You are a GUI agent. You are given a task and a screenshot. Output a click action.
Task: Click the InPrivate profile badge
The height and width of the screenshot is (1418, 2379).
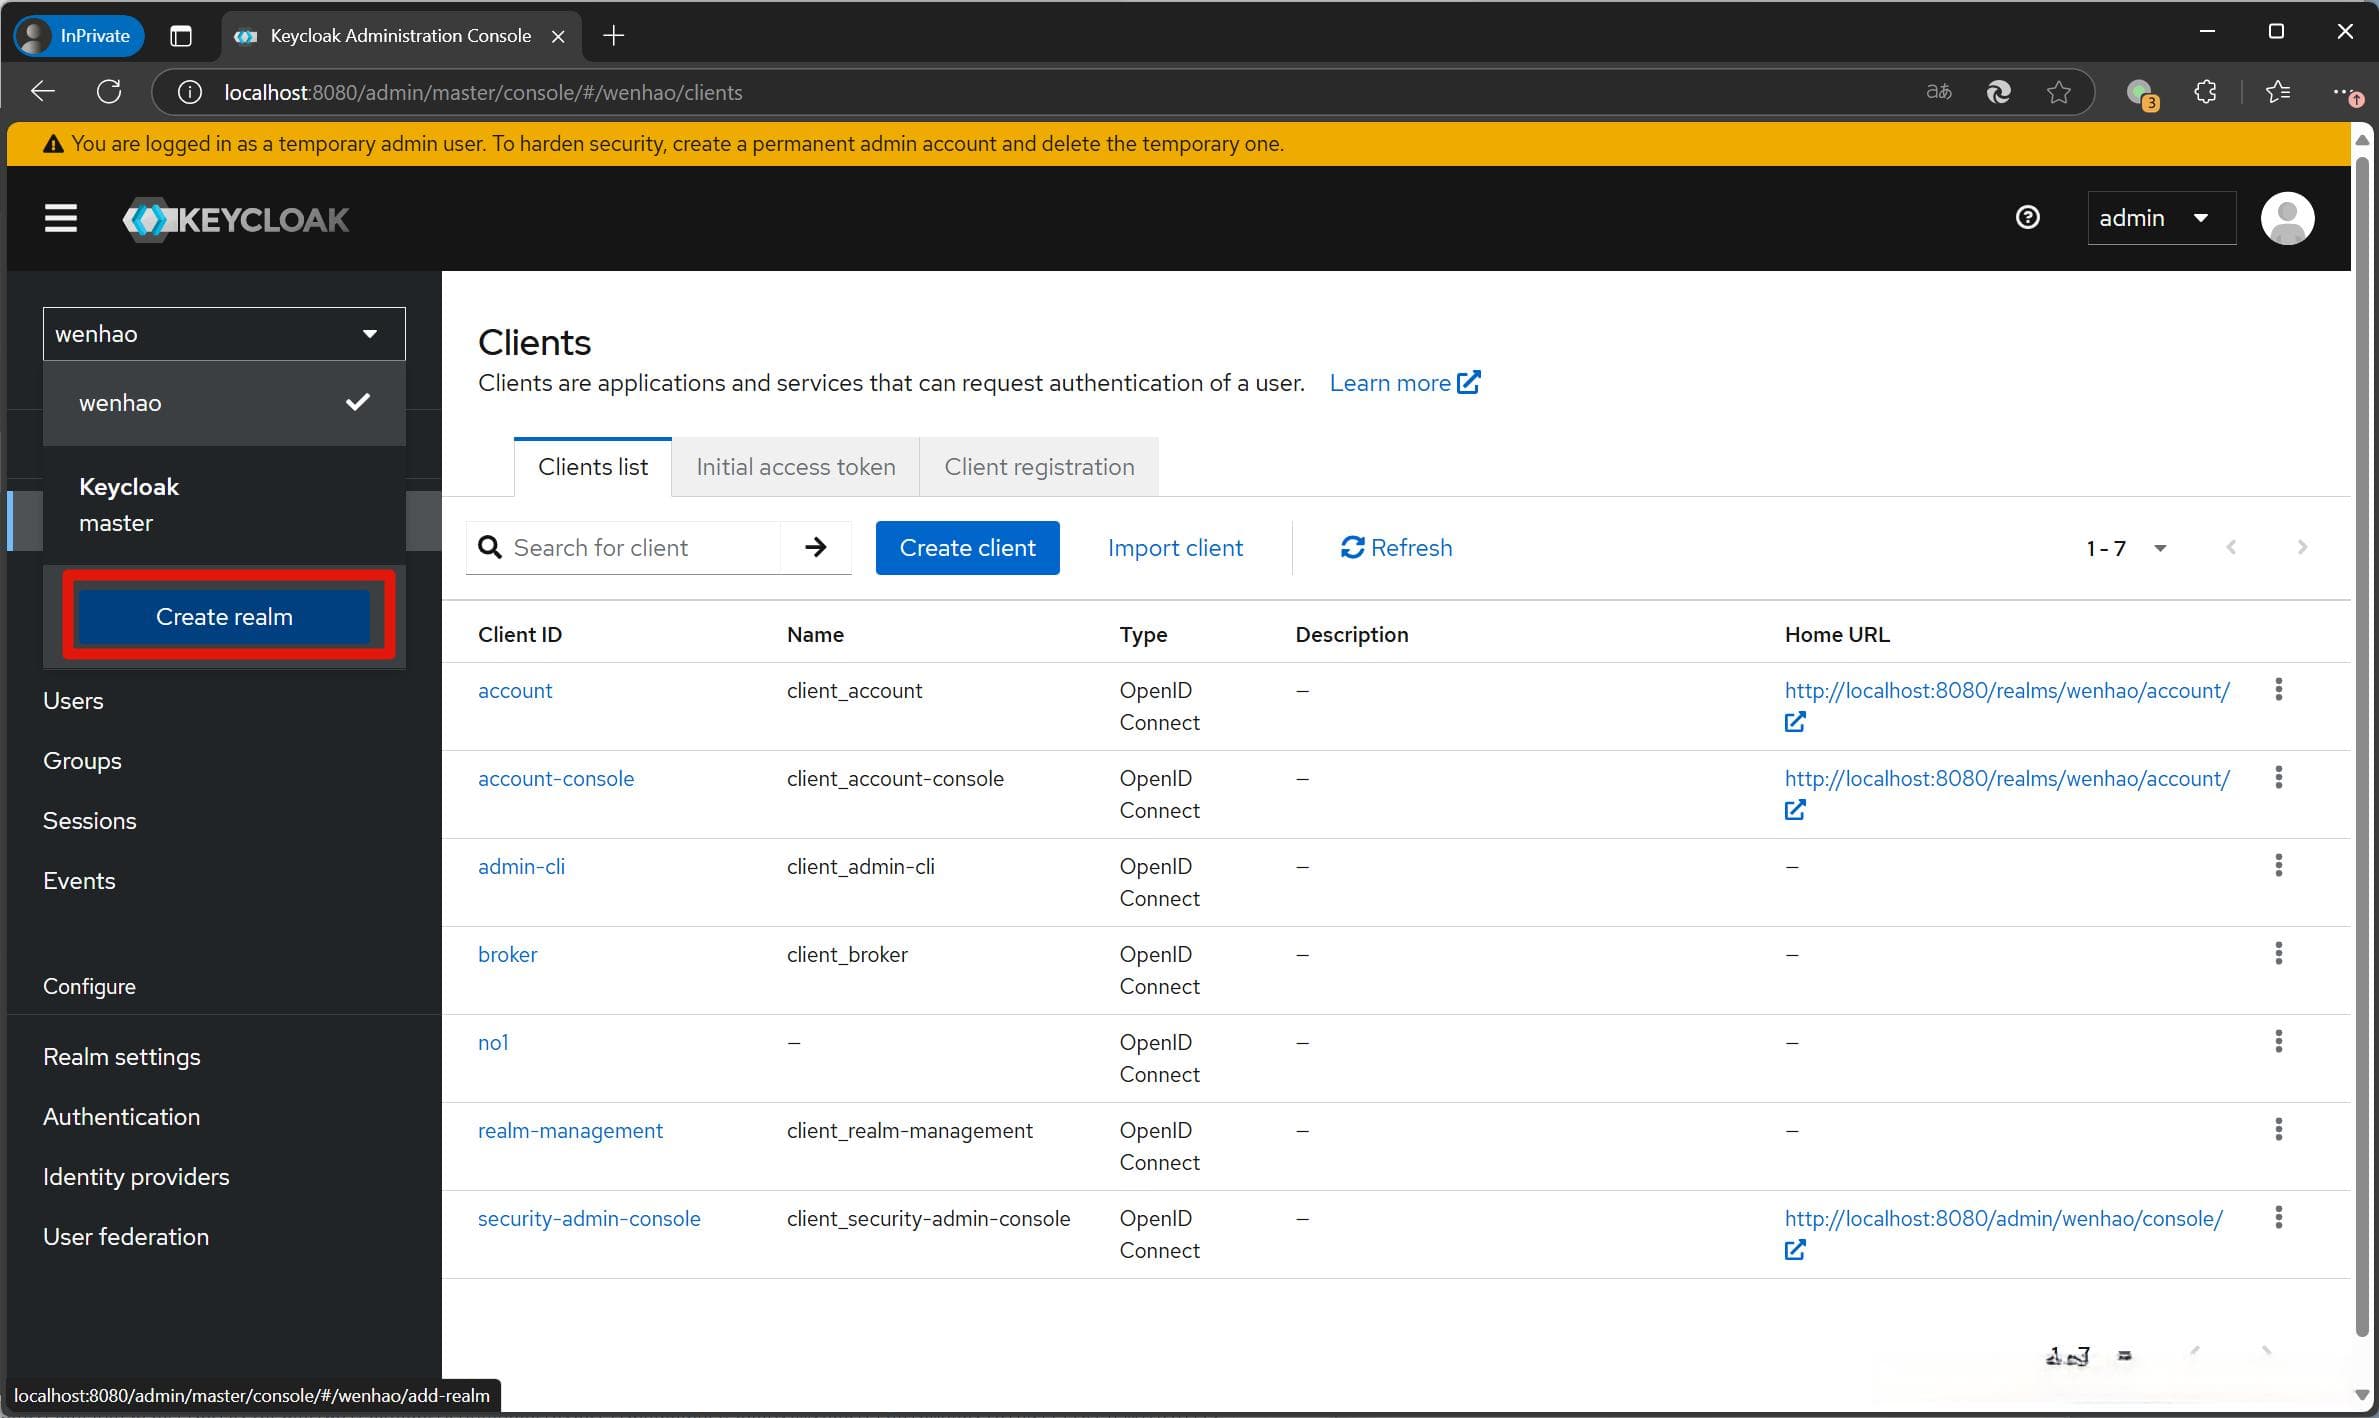pyautogui.click(x=78, y=36)
